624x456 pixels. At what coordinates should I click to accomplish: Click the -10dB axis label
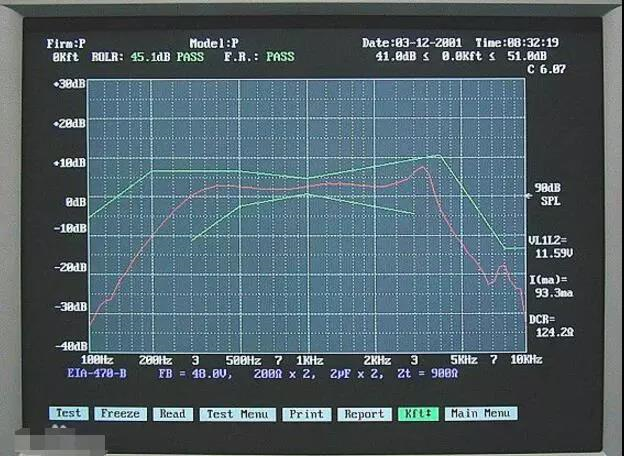[x=70, y=228]
